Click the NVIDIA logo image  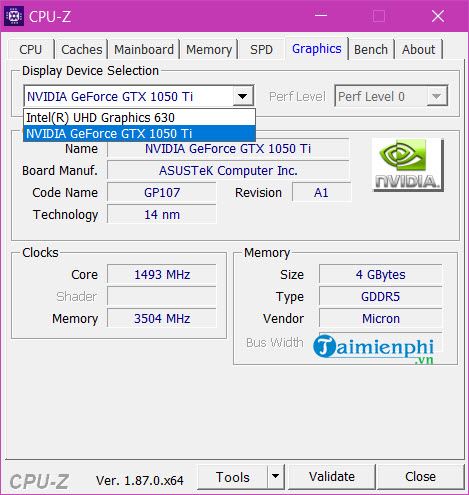(407, 165)
